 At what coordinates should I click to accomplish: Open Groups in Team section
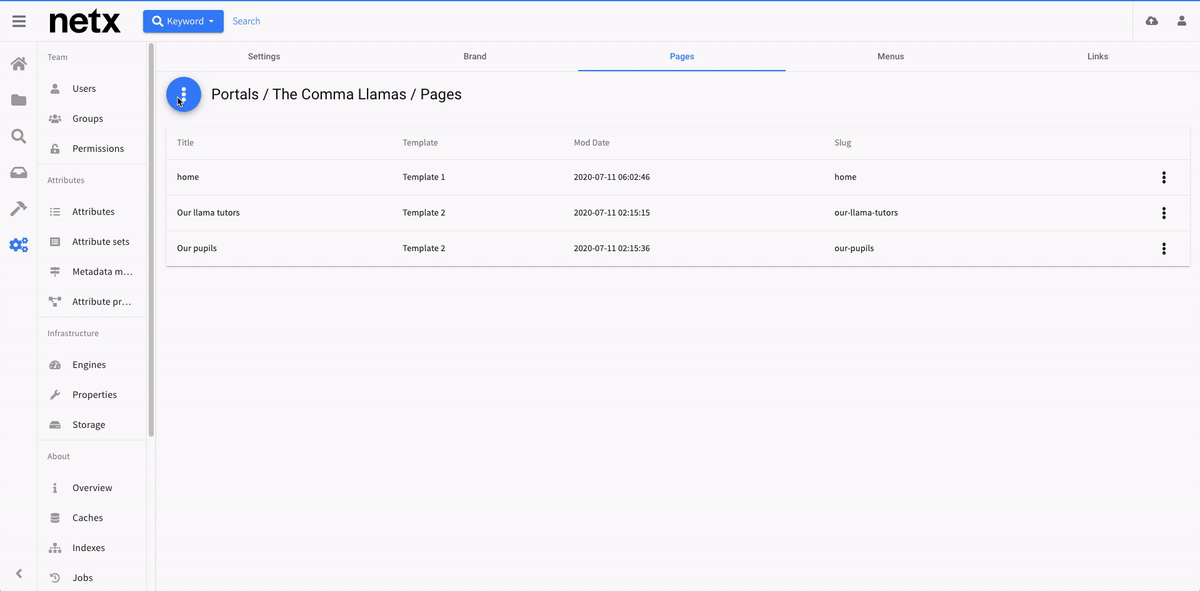[92, 119]
